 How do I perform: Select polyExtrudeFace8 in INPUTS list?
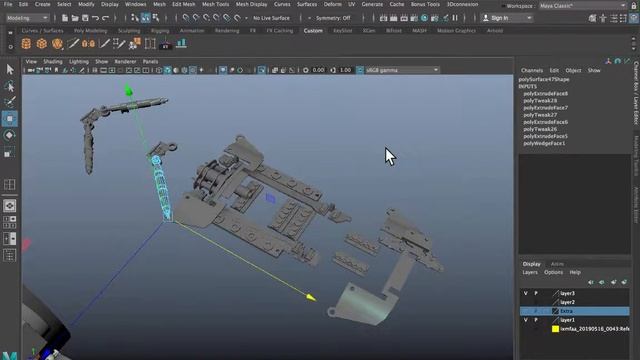(545, 93)
